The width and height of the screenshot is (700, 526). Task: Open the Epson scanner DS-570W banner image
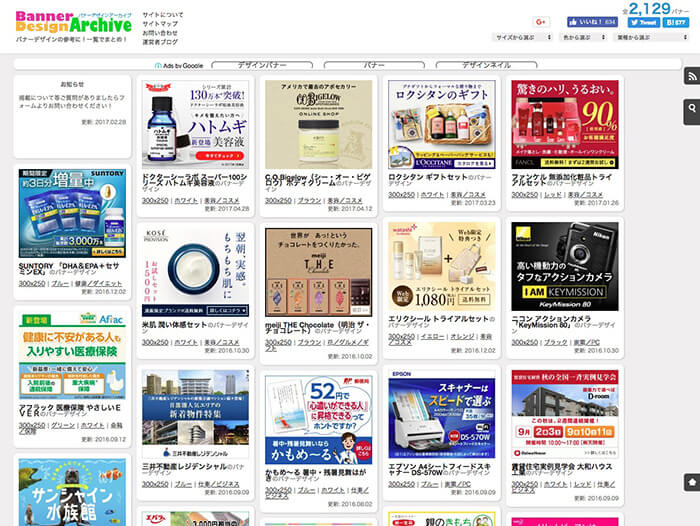(x=442, y=414)
